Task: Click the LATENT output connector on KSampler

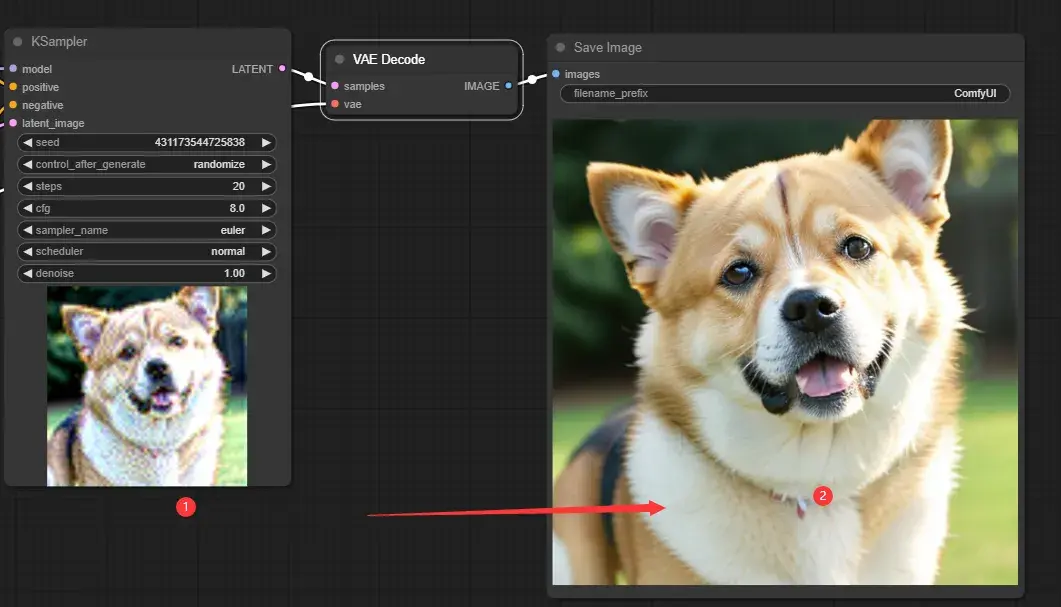Action: pos(283,69)
